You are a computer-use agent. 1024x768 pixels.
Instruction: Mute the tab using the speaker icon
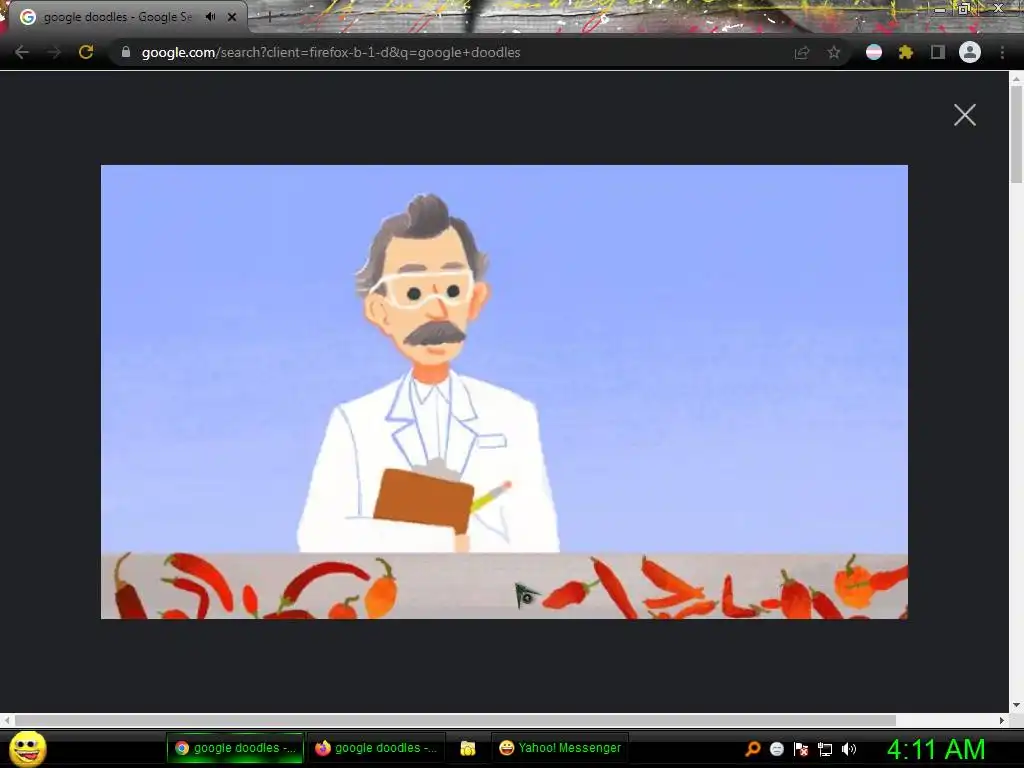(x=210, y=17)
